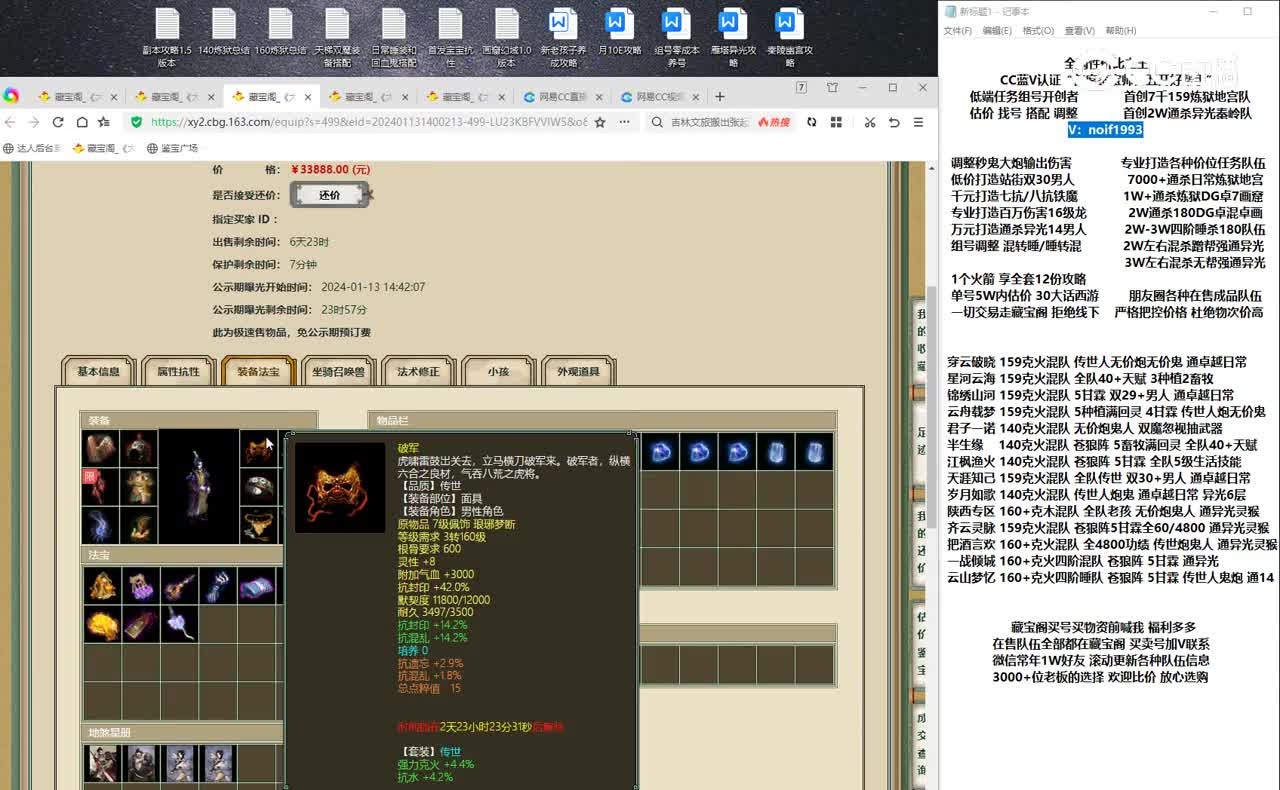This screenshot has height=790, width=1280.
Task: Open 基本信息 tab
Action: (98, 371)
